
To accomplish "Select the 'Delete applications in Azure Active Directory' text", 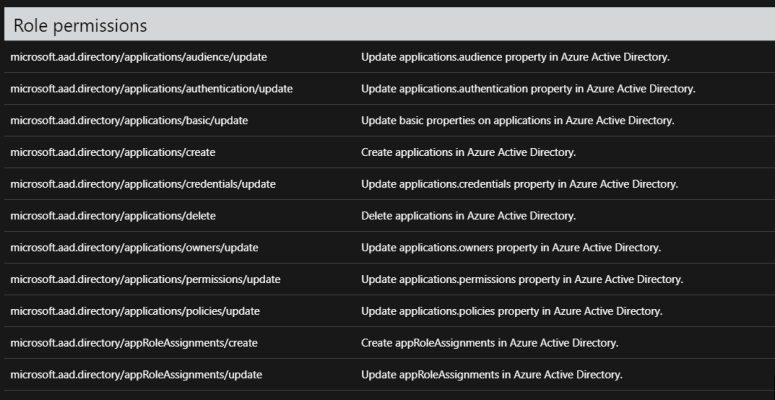I will [468, 216].
